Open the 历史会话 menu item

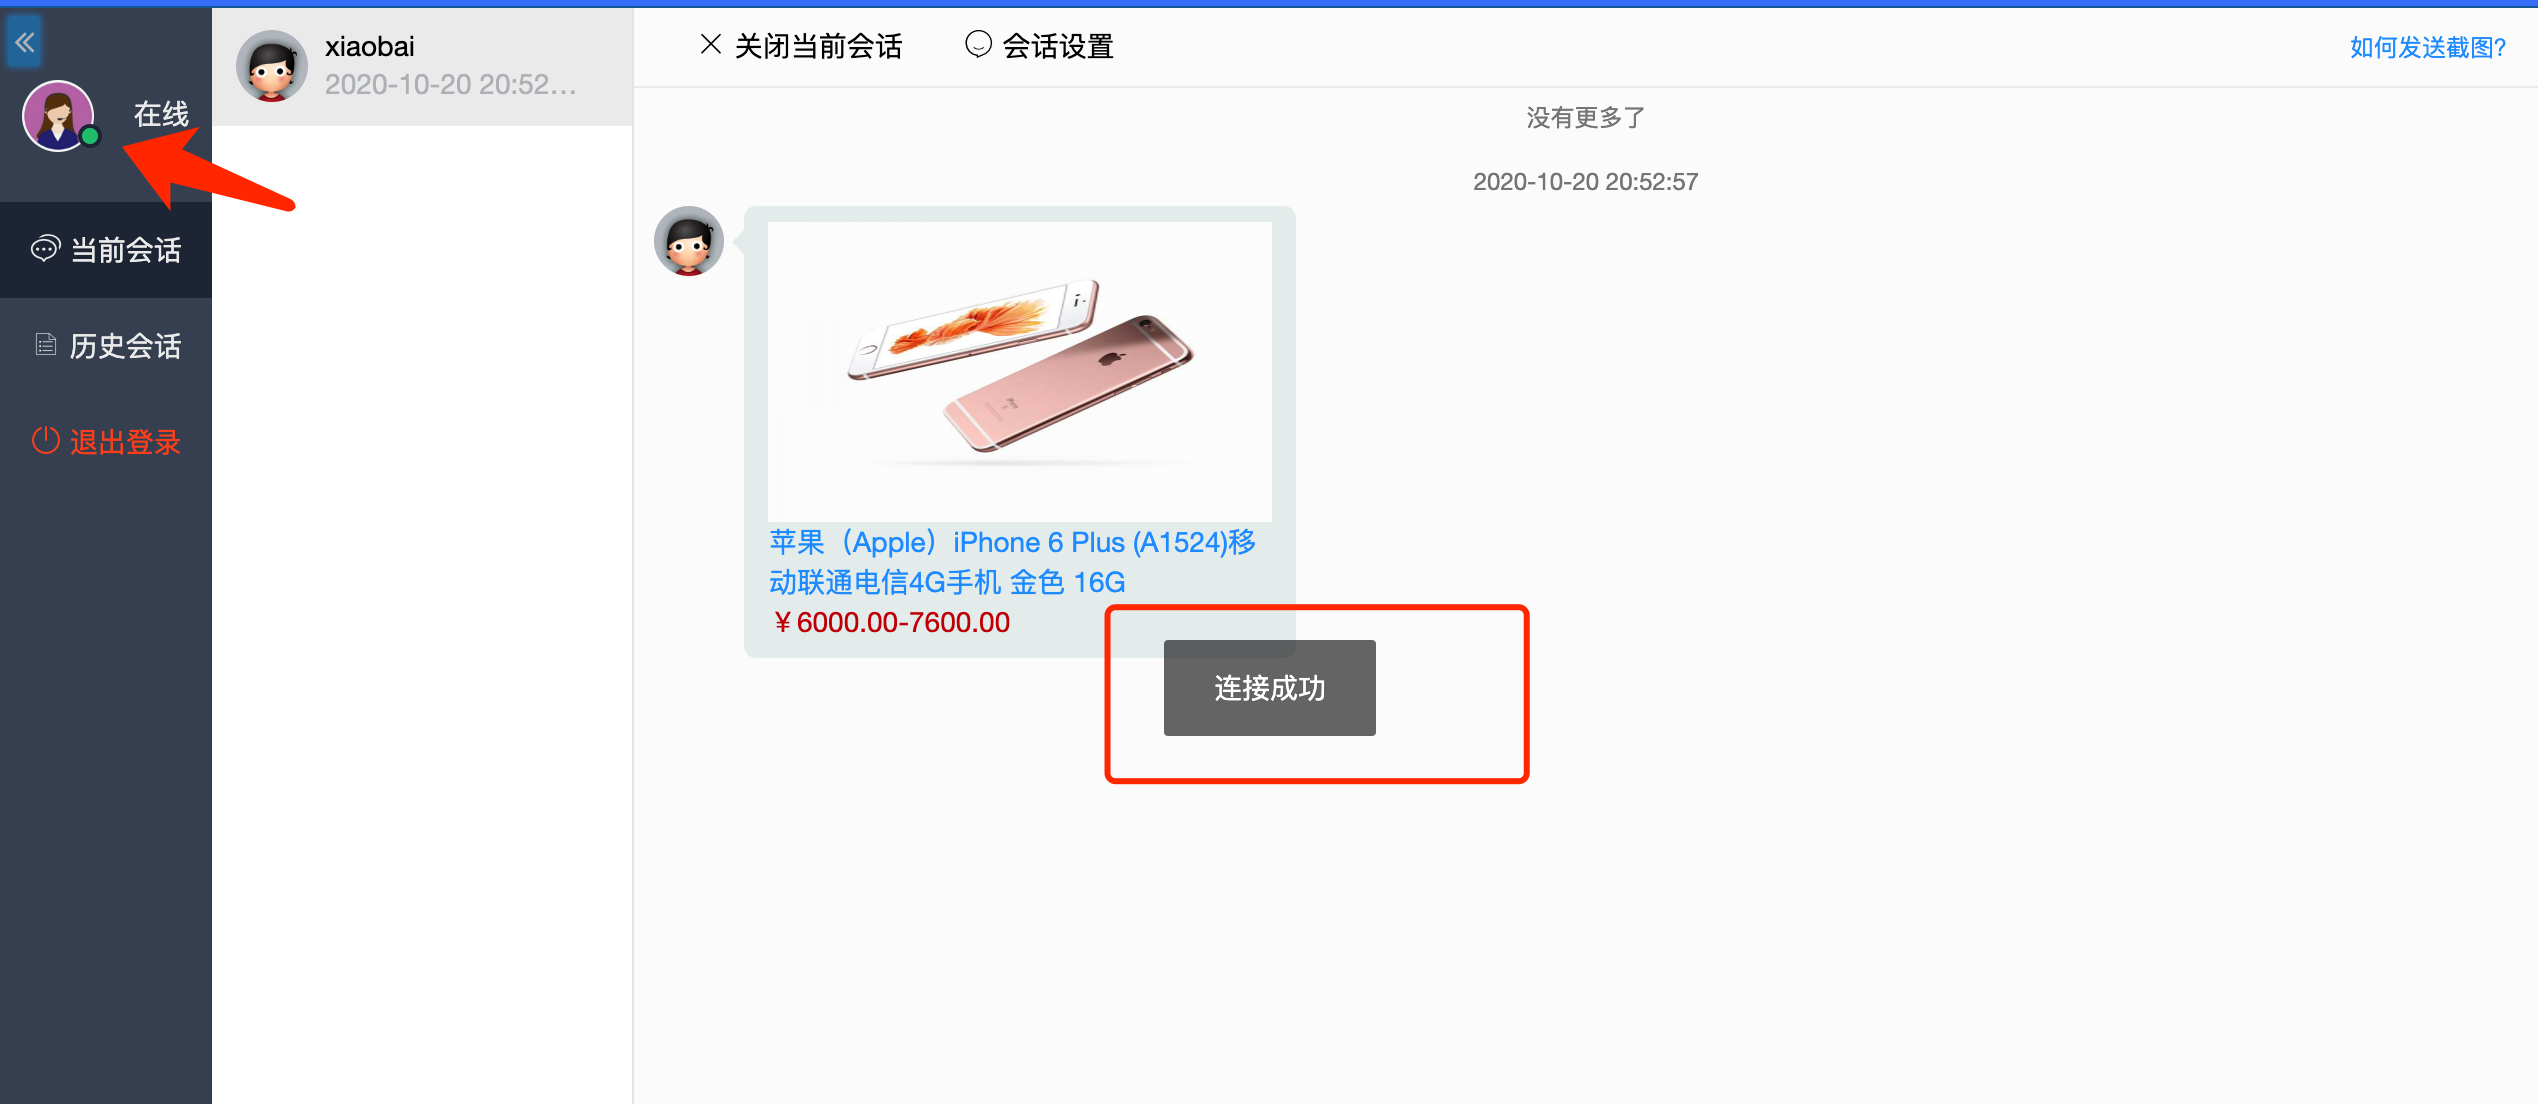point(106,346)
